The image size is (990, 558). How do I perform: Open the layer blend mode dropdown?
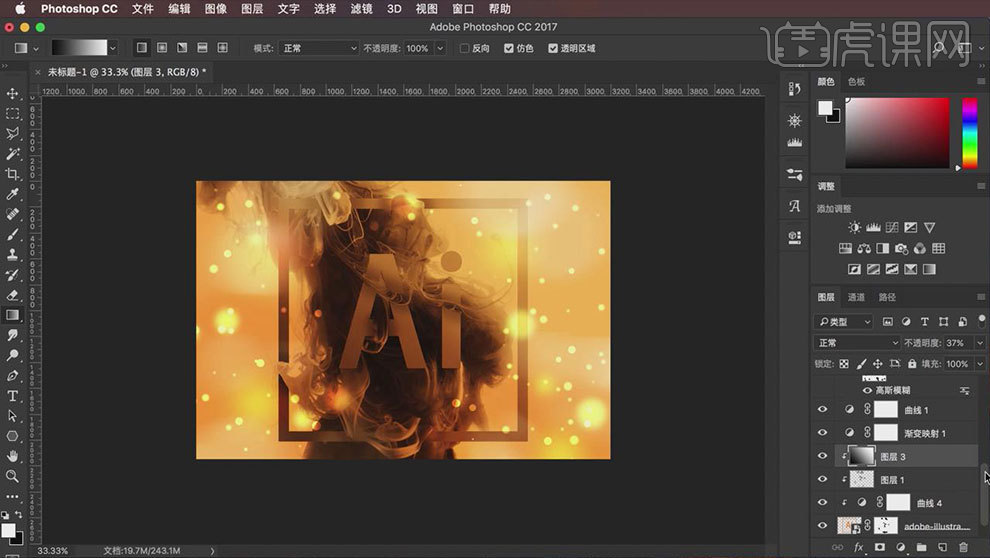click(858, 343)
